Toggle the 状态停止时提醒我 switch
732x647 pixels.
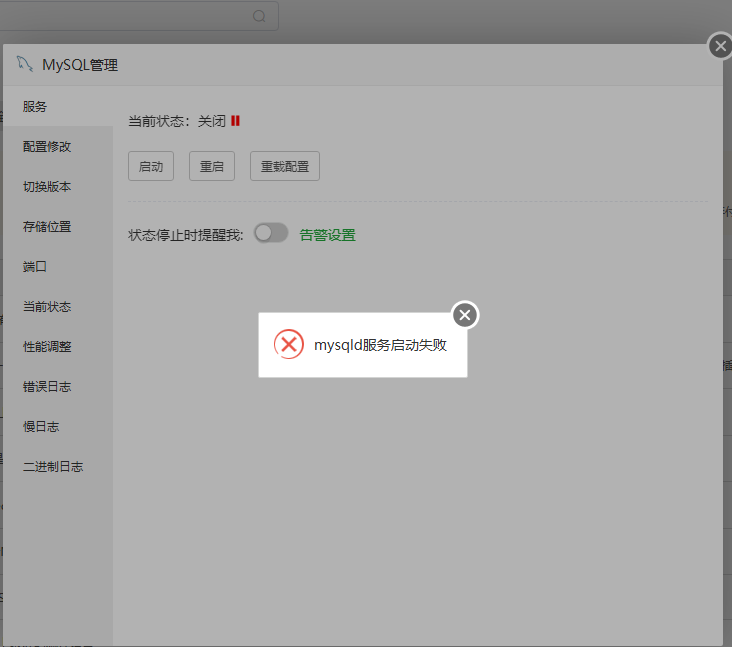(x=271, y=233)
